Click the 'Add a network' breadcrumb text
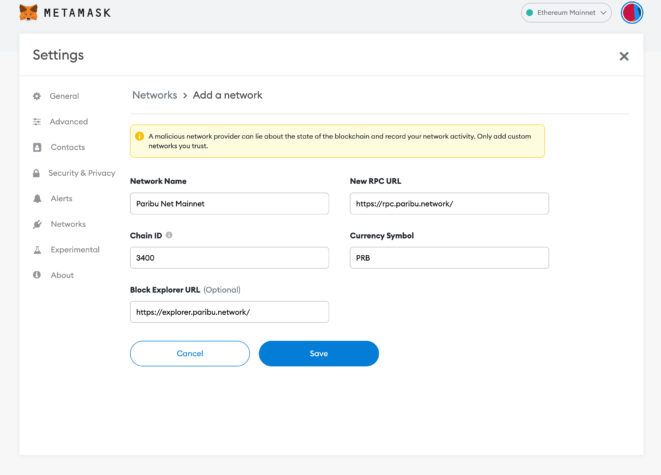The height and width of the screenshot is (475, 661). [228, 95]
